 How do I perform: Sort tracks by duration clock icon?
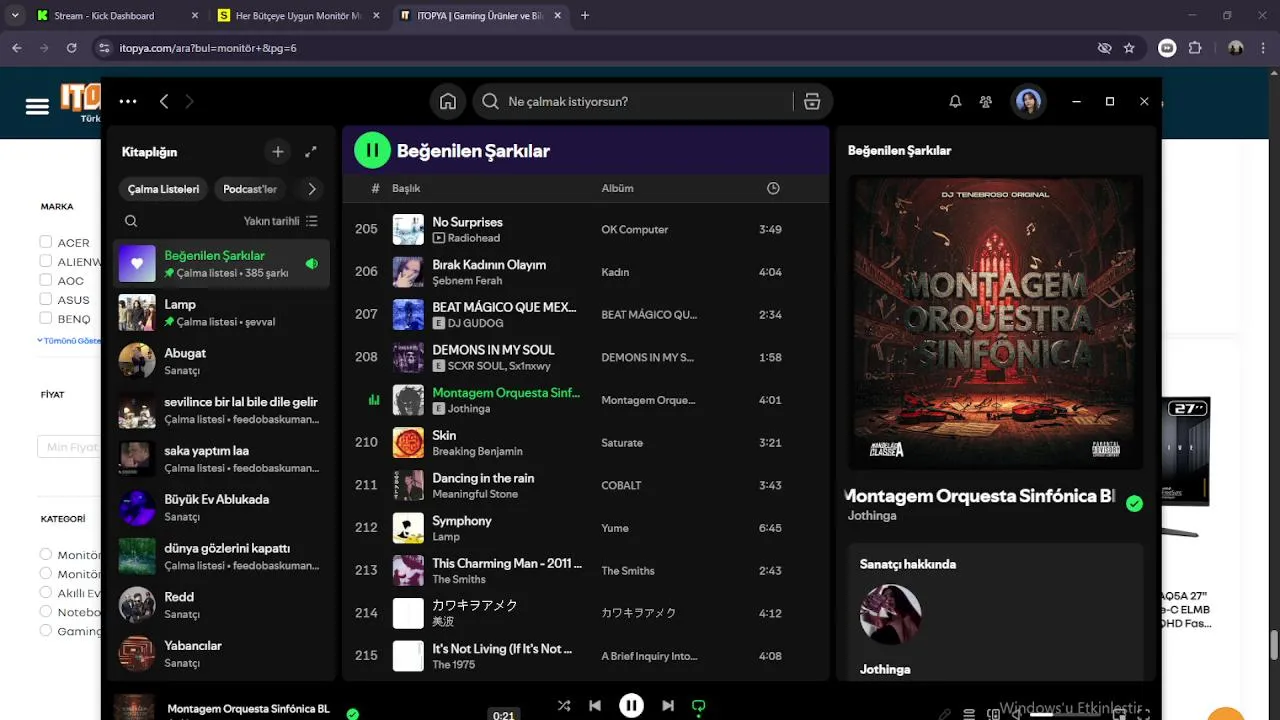(x=773, y=188)
